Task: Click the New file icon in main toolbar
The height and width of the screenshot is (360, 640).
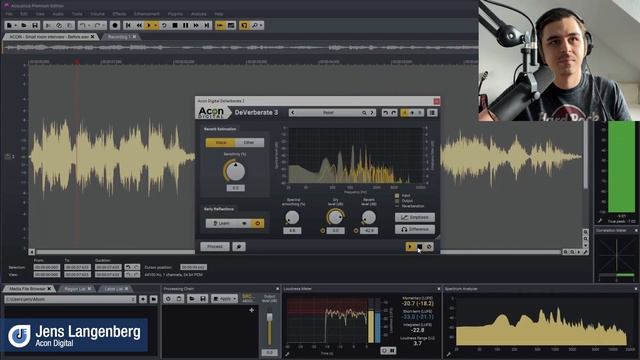Action: click(9, 25)
